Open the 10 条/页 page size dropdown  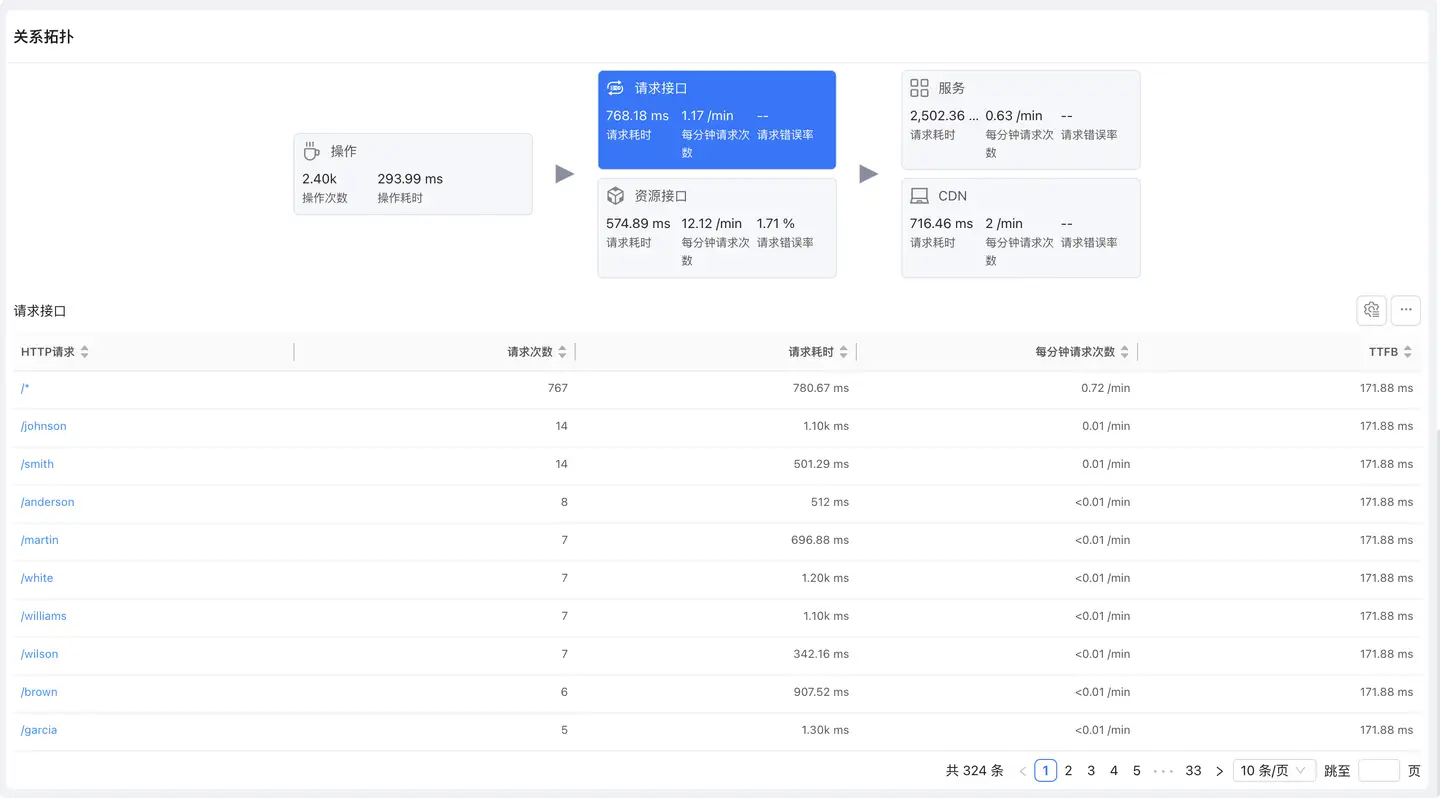pos(1273,770)
